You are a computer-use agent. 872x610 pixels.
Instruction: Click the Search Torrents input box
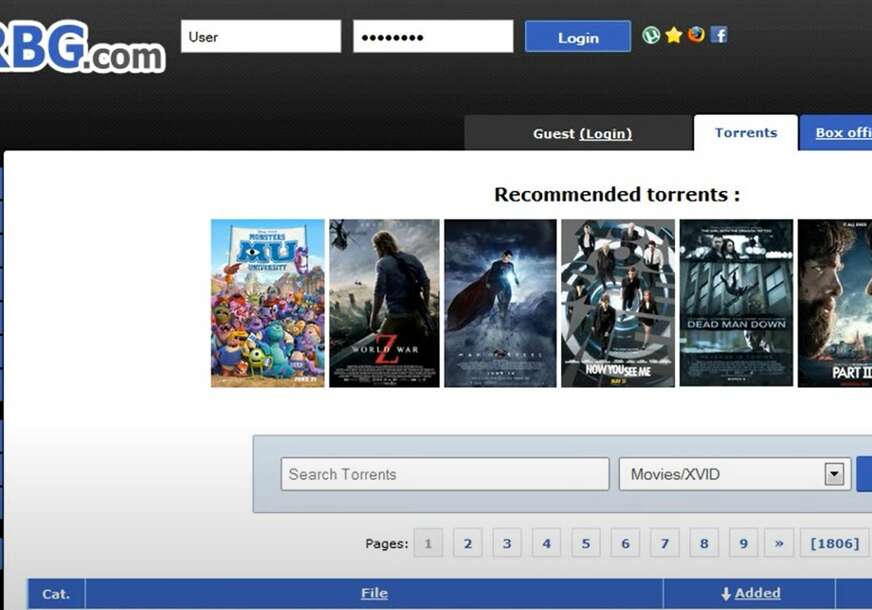pyautogui.click(x=445, y=474)
